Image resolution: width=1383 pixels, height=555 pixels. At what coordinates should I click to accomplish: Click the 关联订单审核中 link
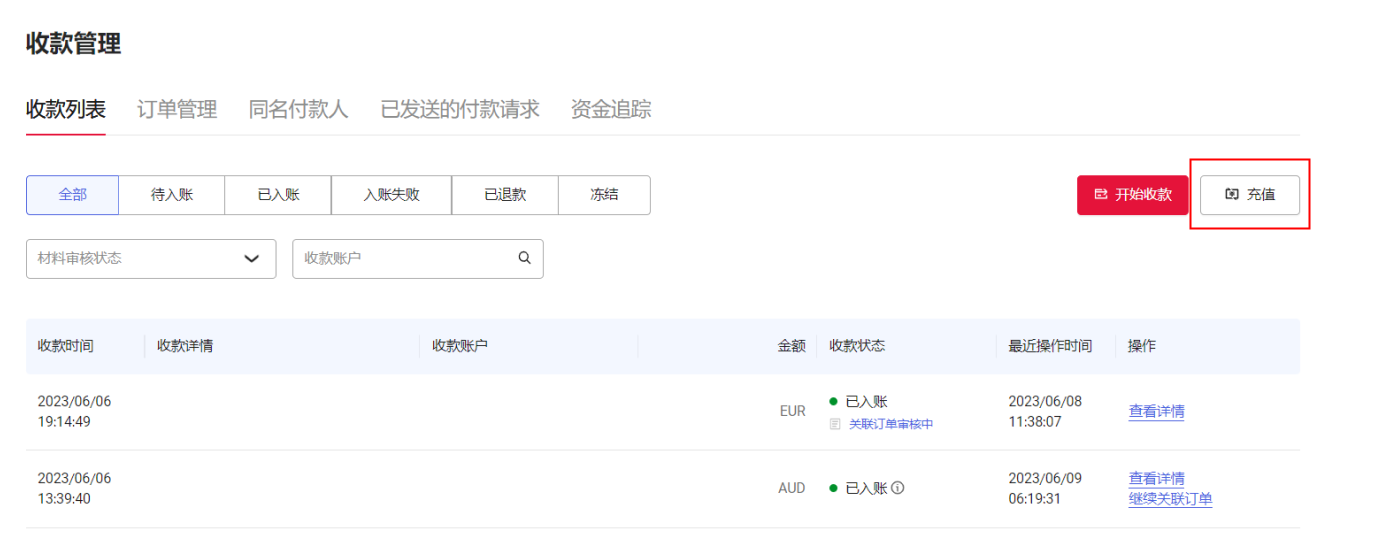click(890, 424)
